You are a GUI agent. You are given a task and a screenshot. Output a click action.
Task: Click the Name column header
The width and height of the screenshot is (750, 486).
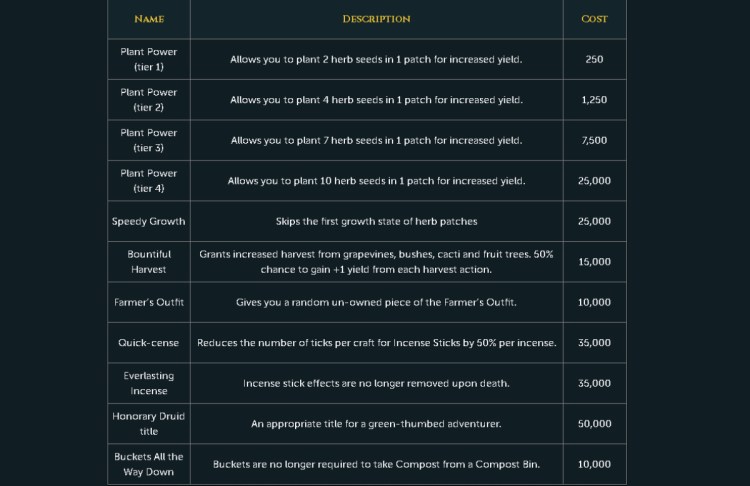point(149,19)
